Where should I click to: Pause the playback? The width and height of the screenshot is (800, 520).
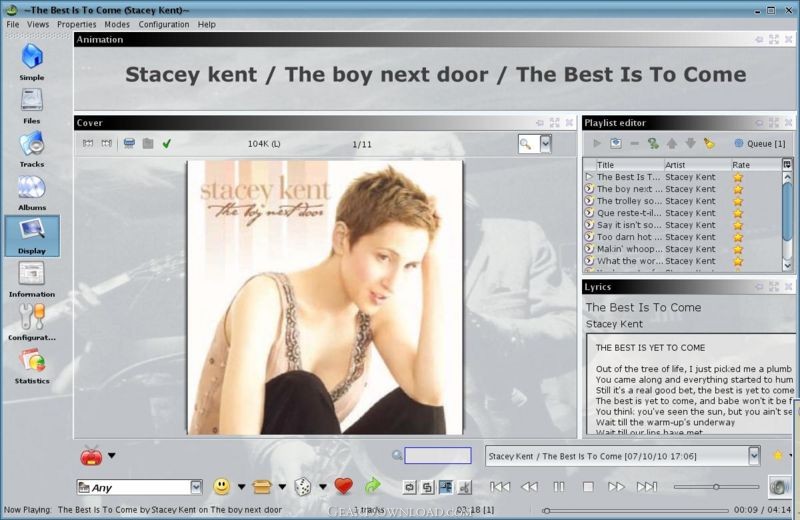coord(559,487)
